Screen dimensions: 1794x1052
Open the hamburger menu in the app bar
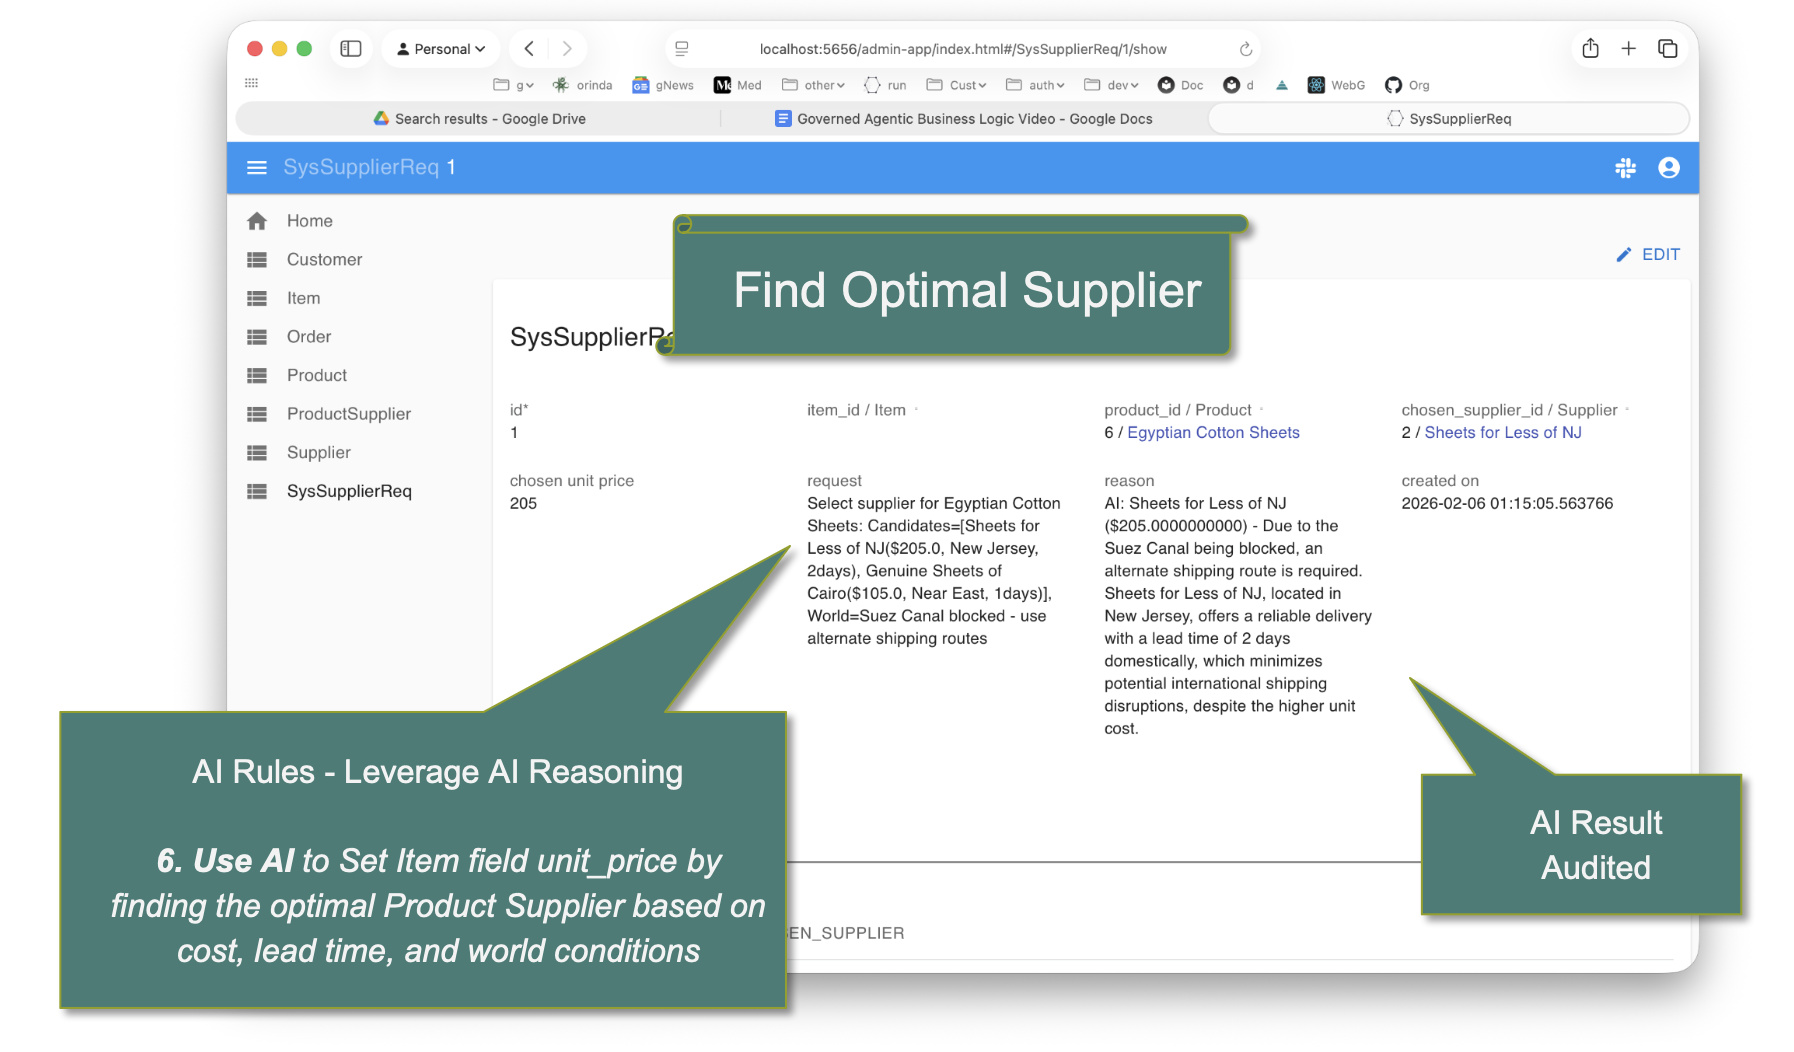257,167
